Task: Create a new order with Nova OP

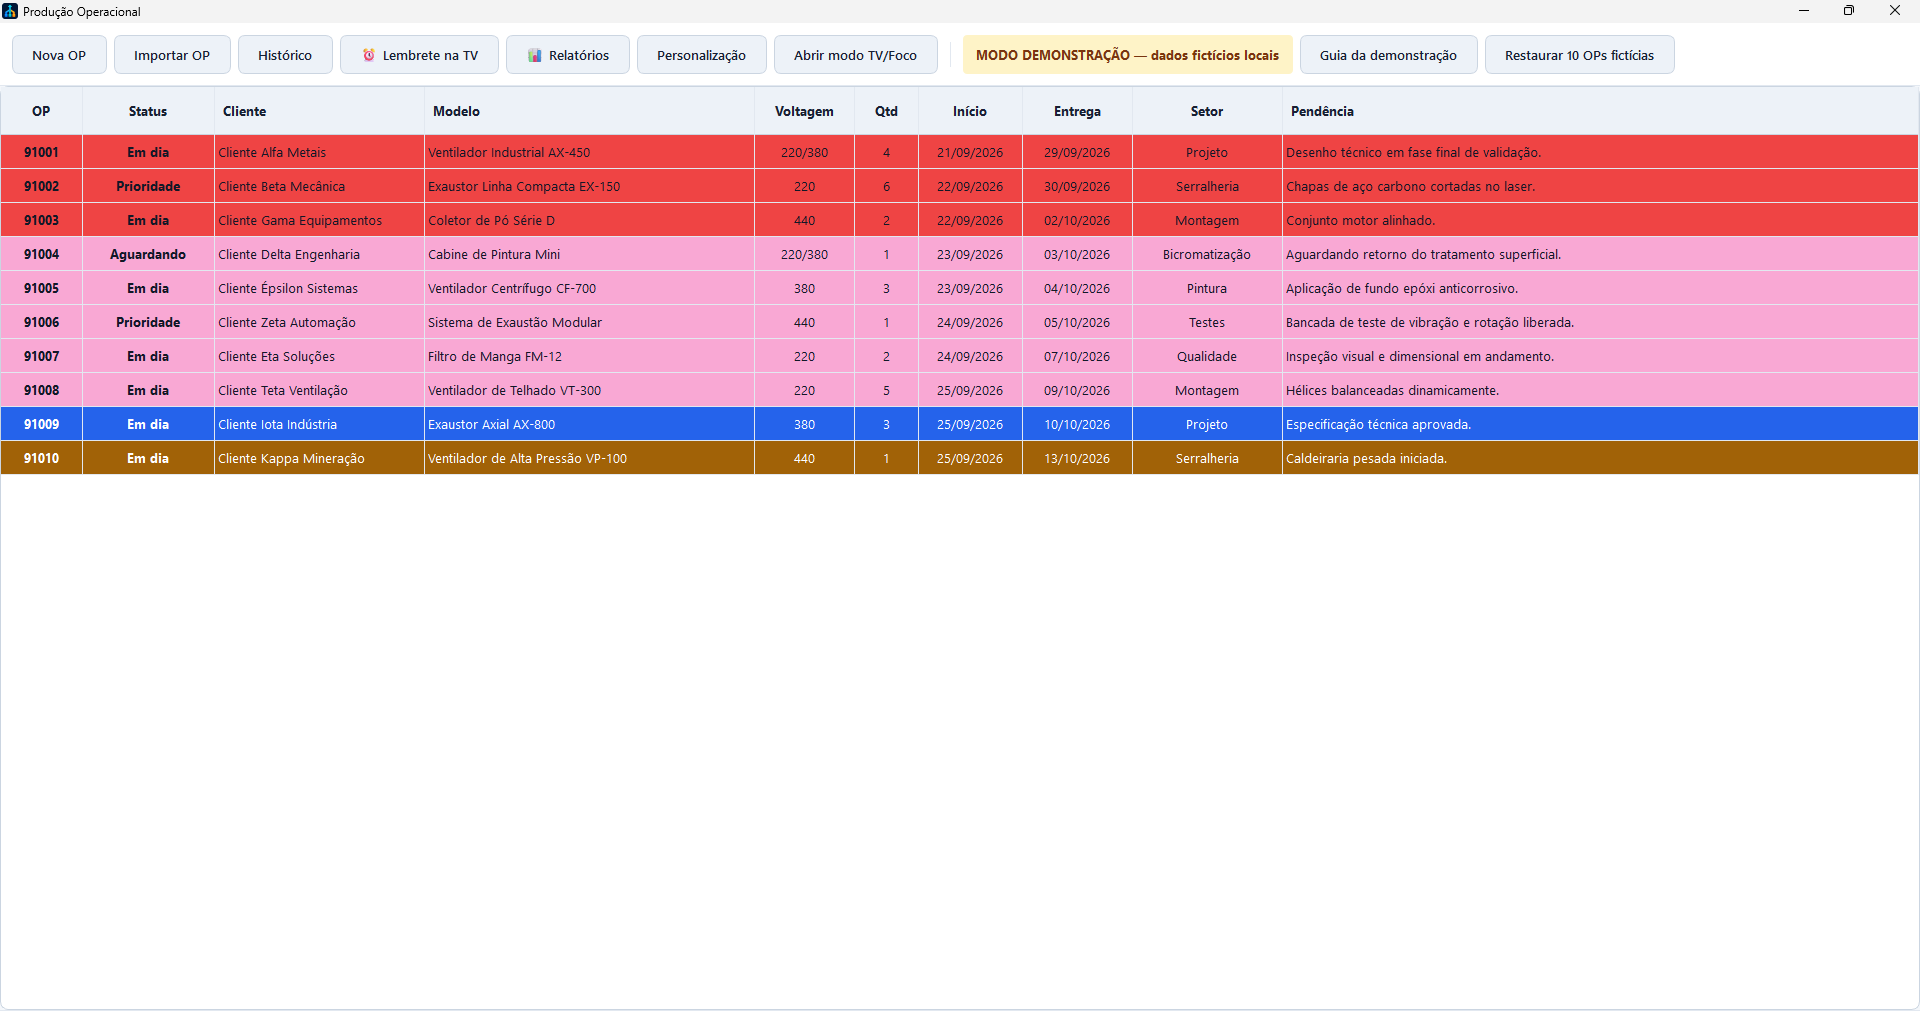Action: [x=59, y=55]
